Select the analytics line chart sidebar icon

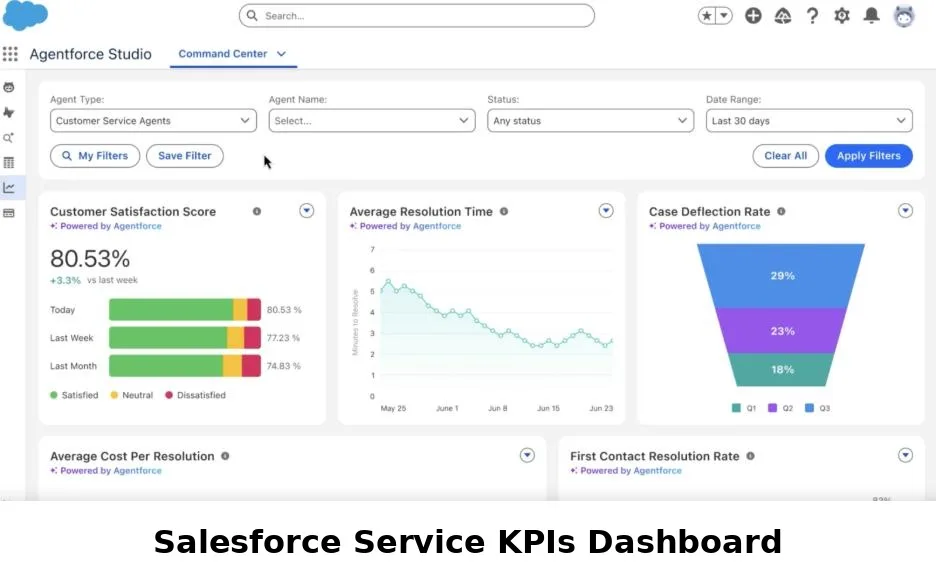(x=9, y=188)
